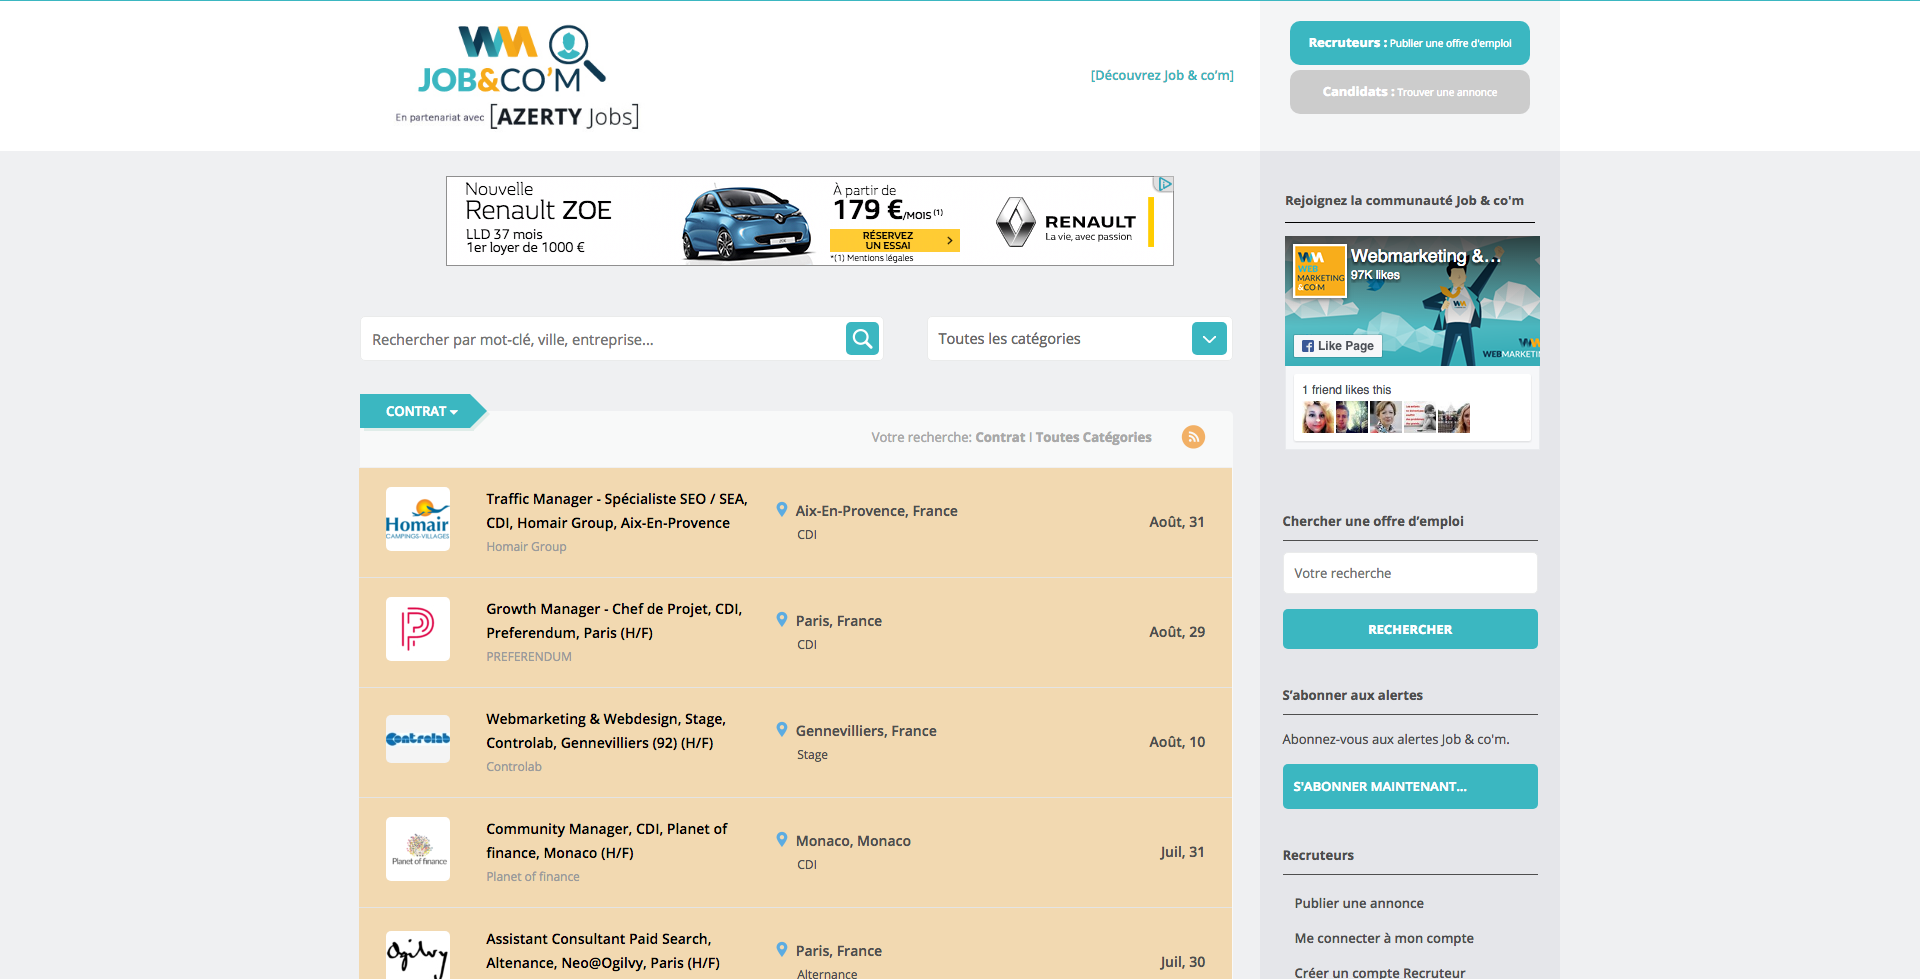Viewport: 1920px width, 979px height.
Task: Click the Webmarketing & Co'm page avatar
Action: coord(1319,270)
